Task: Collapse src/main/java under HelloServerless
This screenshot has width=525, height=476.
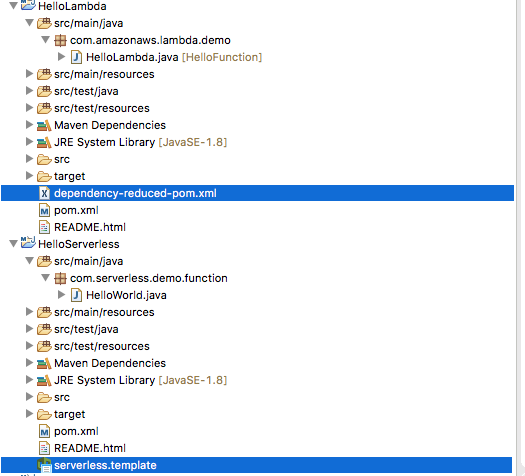Action: pos(29,261)
